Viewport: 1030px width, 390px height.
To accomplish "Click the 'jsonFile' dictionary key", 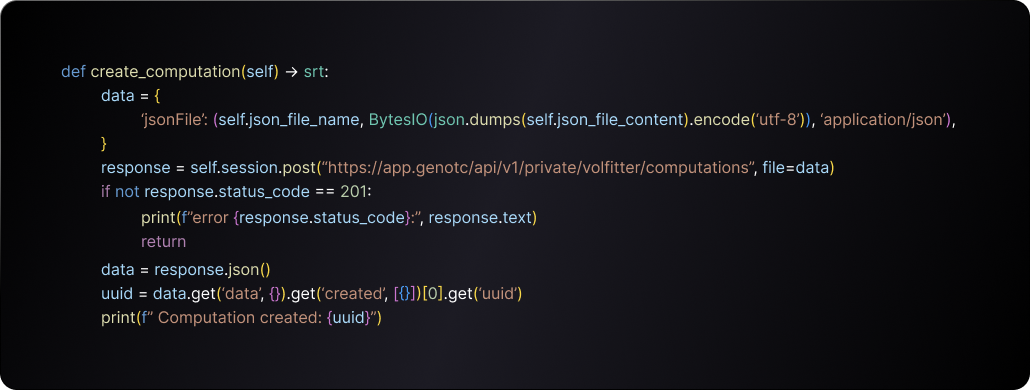I will tap(174, 119).
